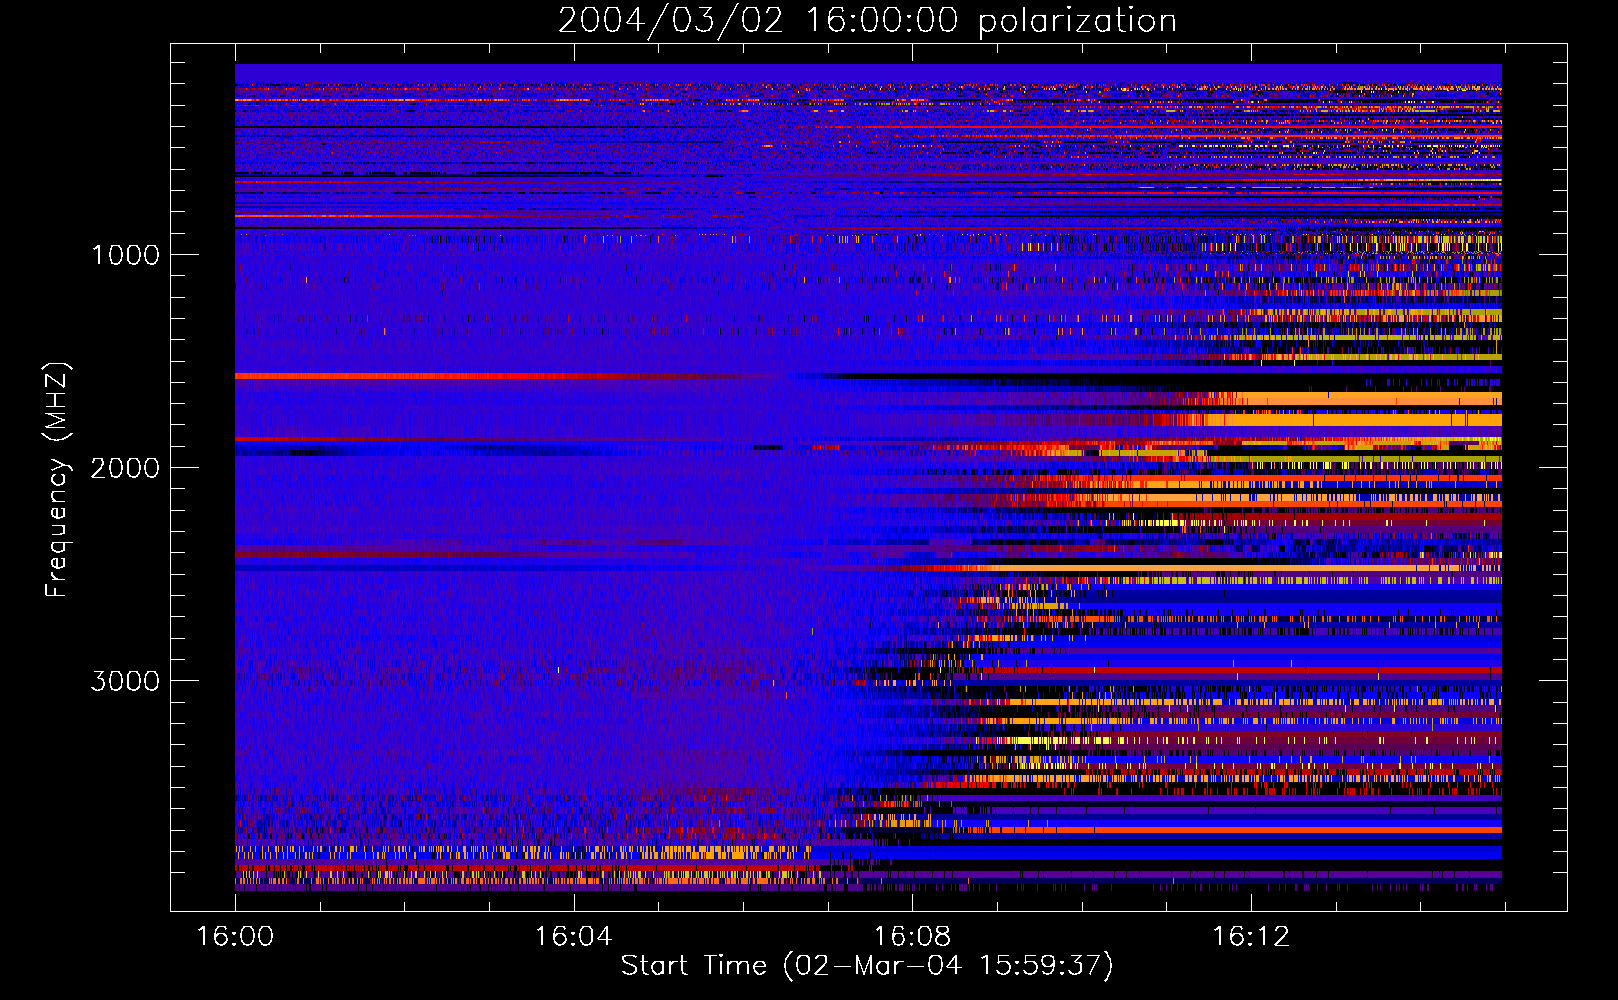Click the 16:00 time tick label
The image size is (1618, 1000).
pos(235,937)
